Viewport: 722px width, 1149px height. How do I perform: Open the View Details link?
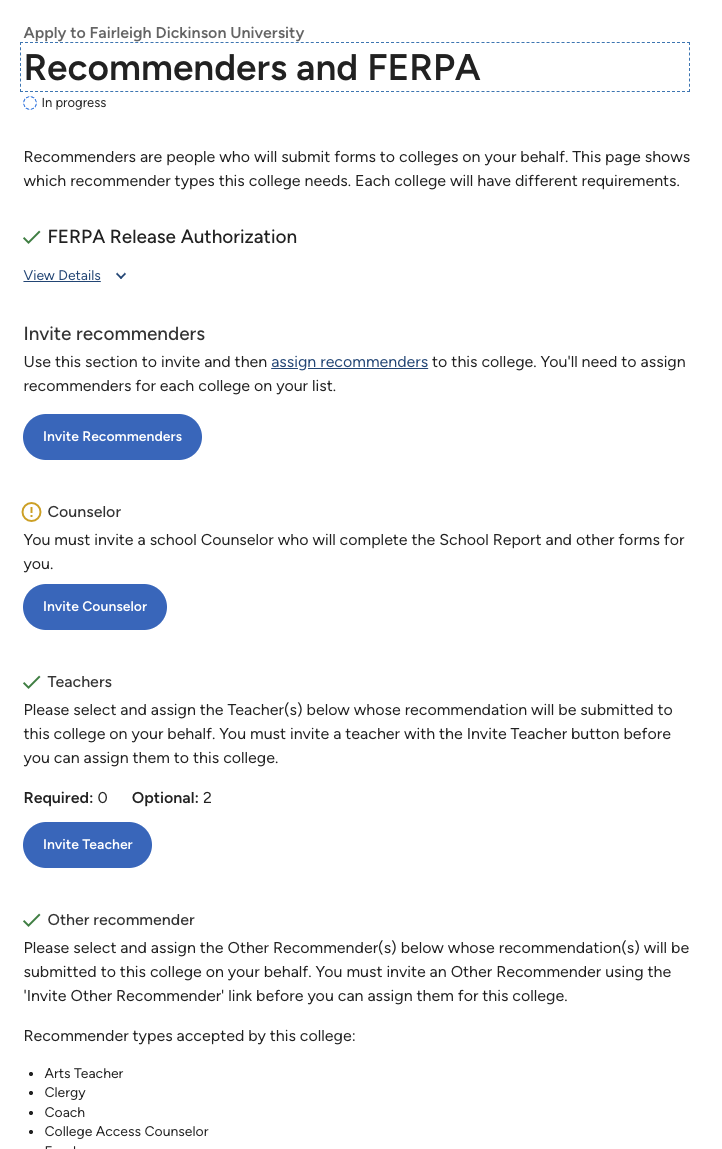[62, 276]
